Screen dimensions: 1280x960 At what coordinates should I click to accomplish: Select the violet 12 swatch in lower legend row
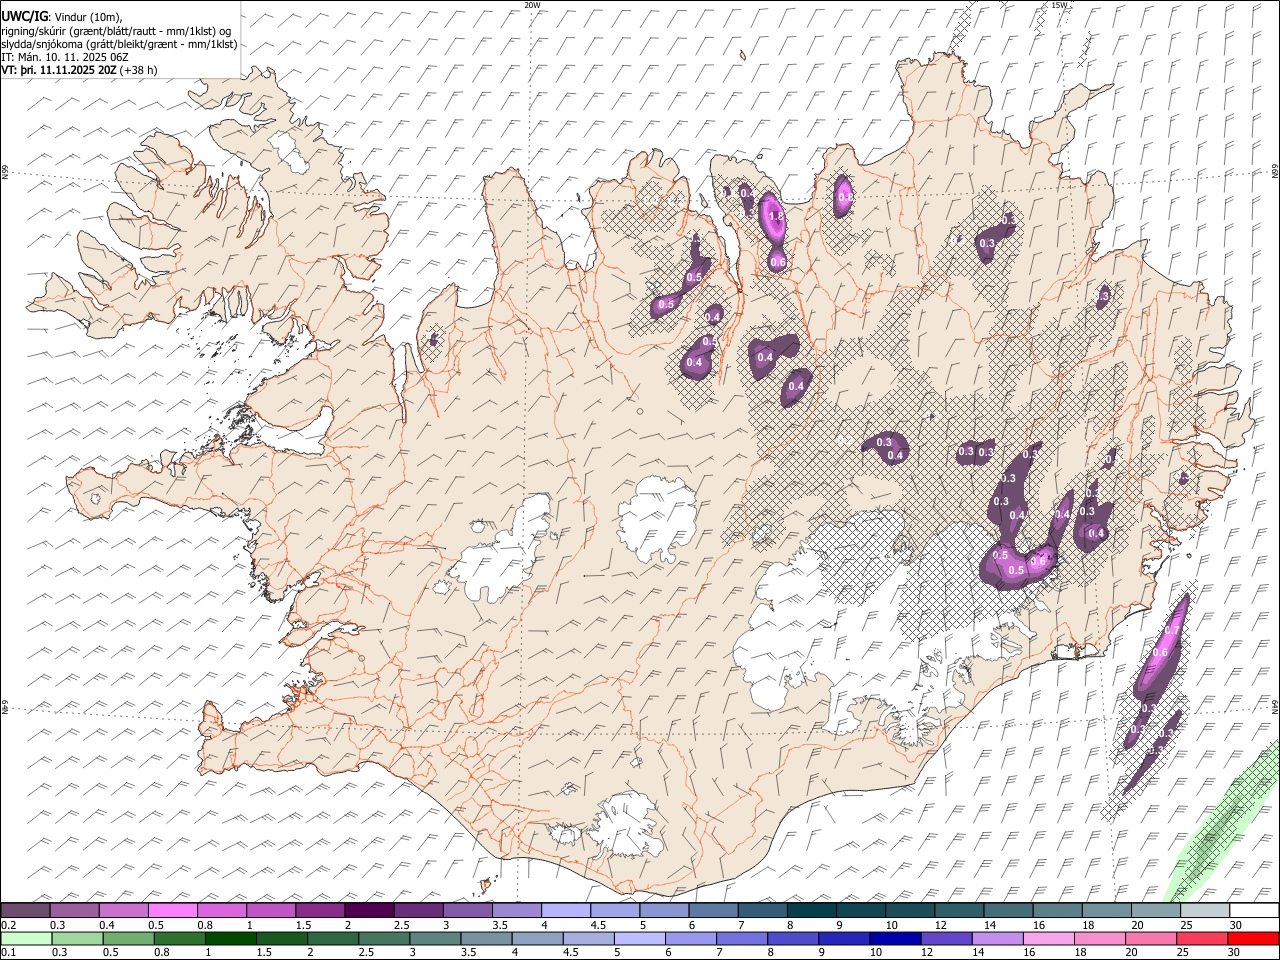pos(946,938)
